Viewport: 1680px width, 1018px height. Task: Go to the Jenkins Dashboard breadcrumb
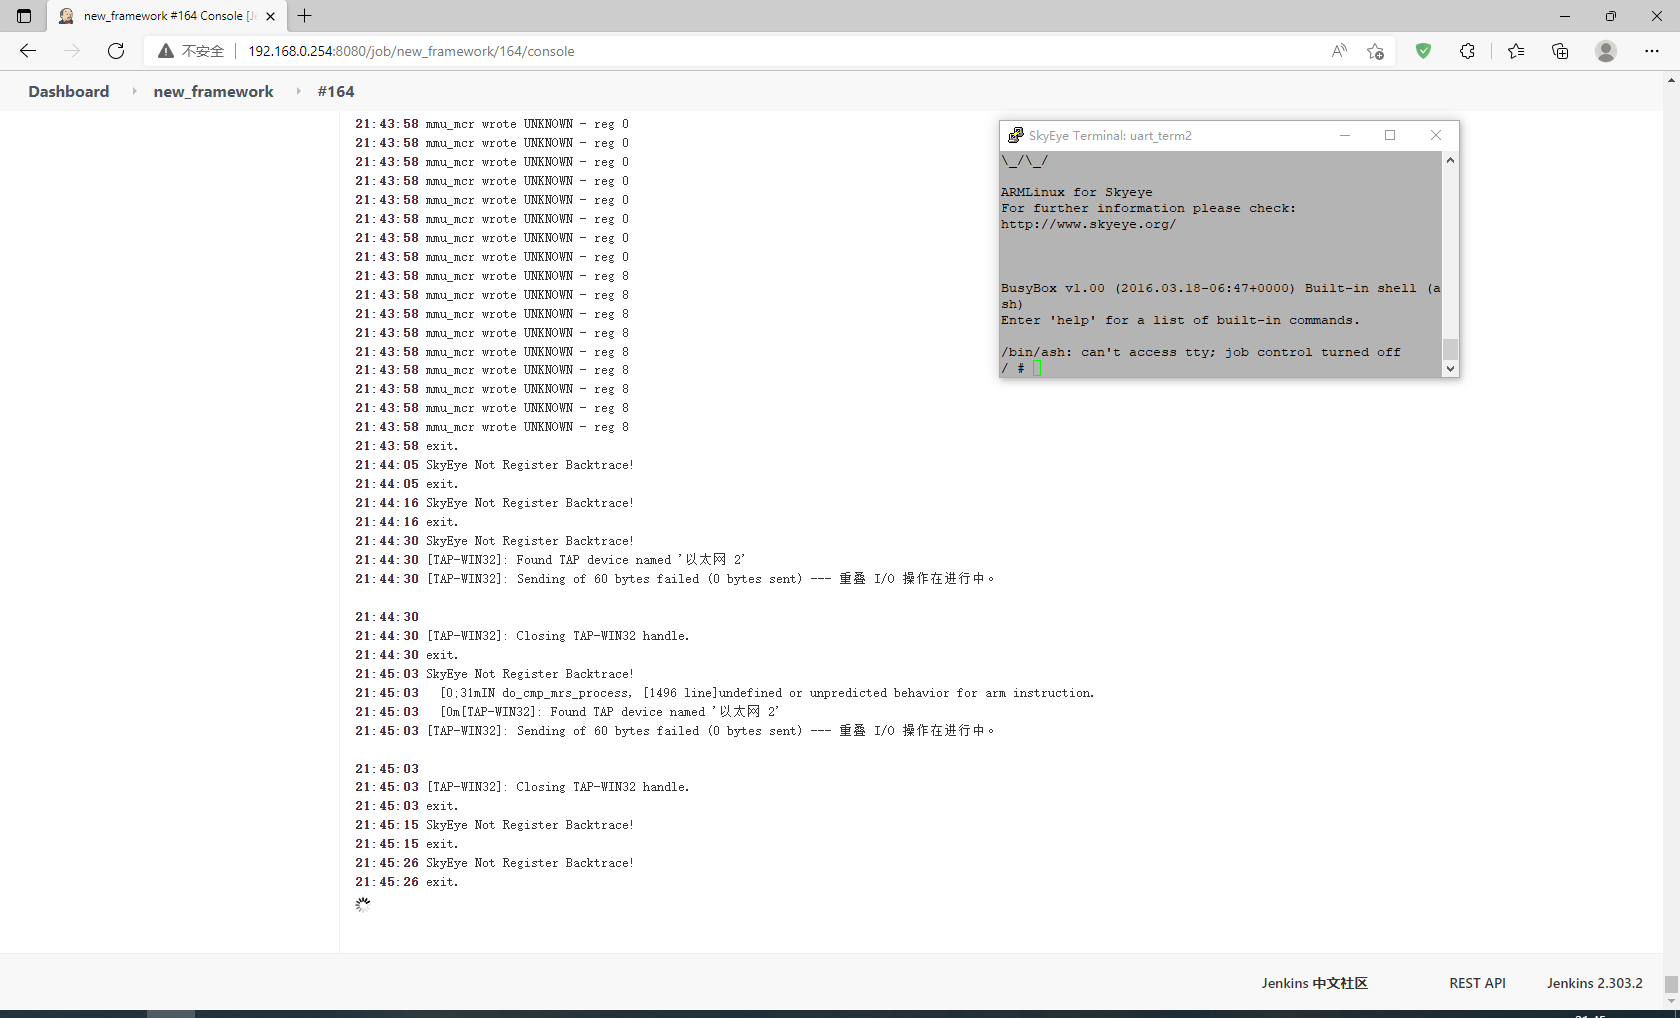click(x=69, y=91)
